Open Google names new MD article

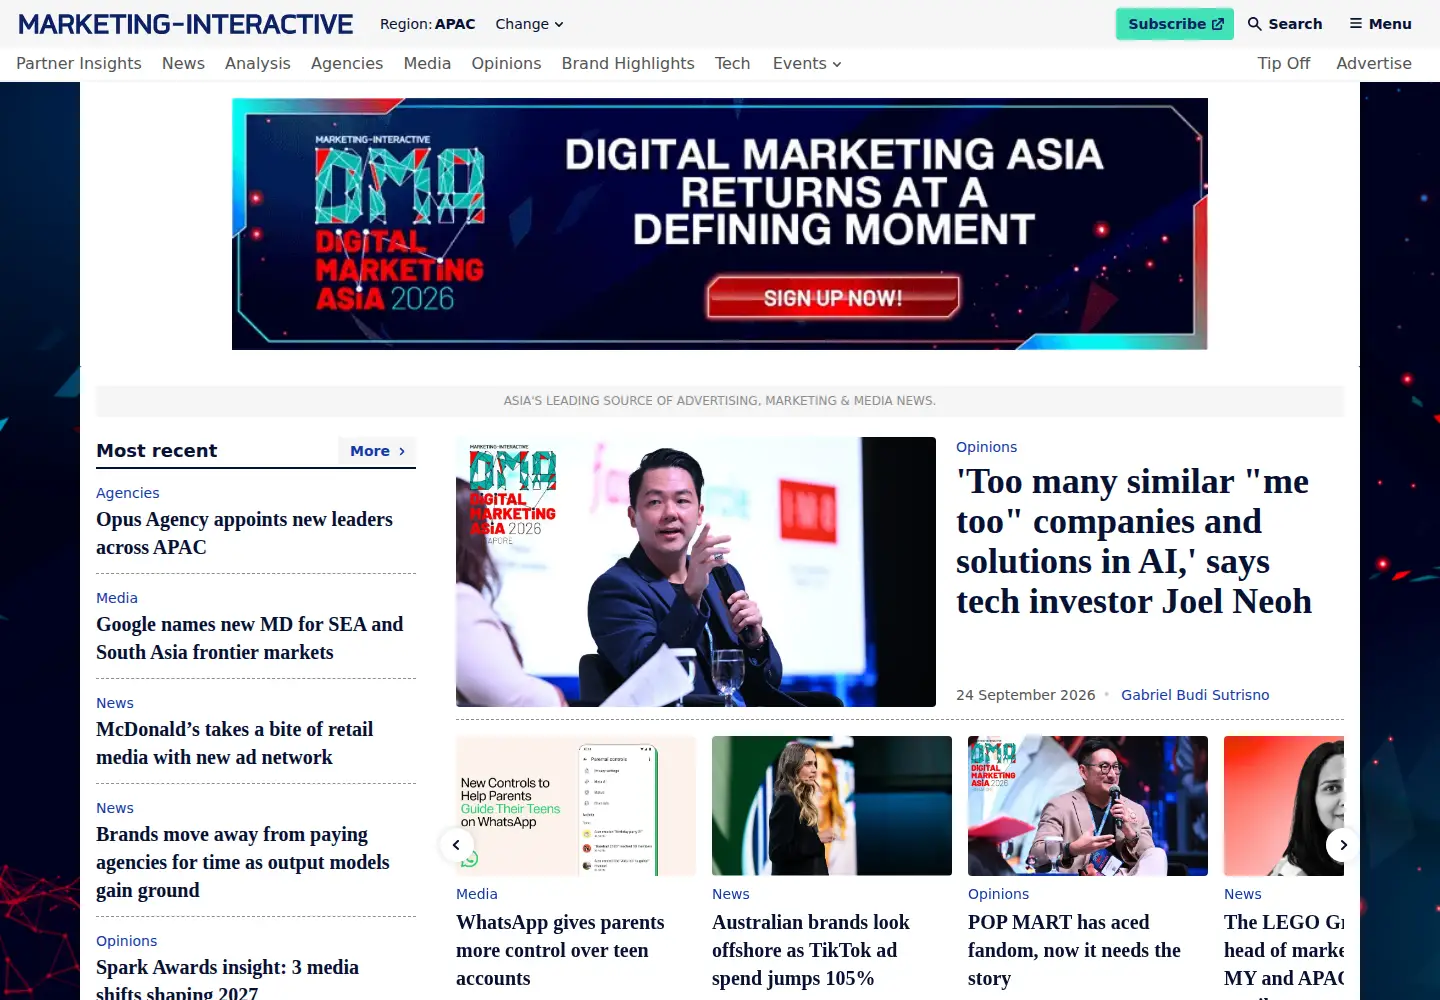coord(249,638)
